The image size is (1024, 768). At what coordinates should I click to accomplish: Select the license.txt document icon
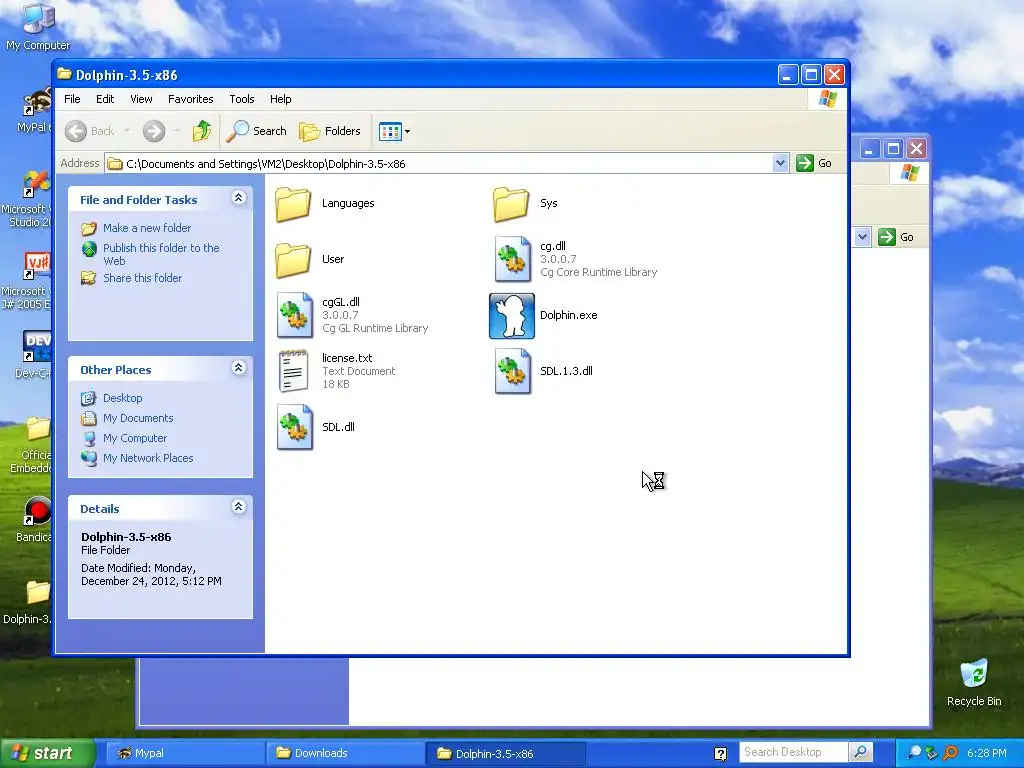293,371
